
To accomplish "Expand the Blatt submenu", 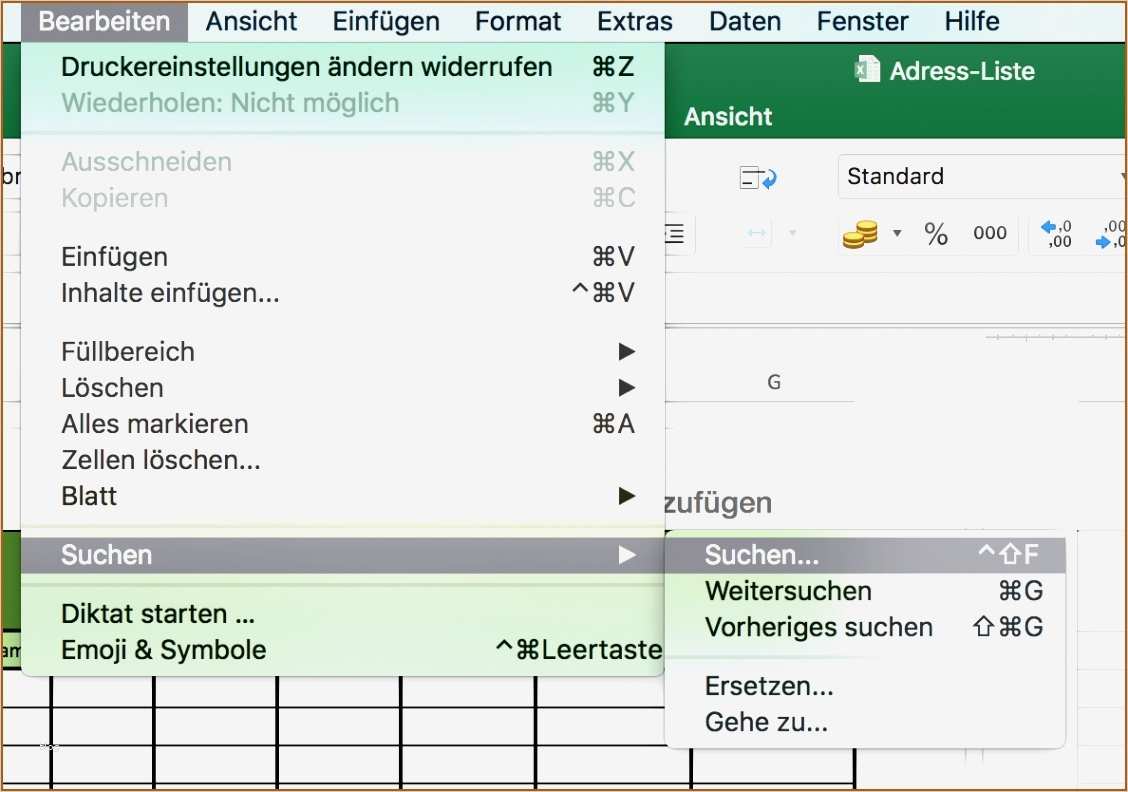I will coord(342,496).
